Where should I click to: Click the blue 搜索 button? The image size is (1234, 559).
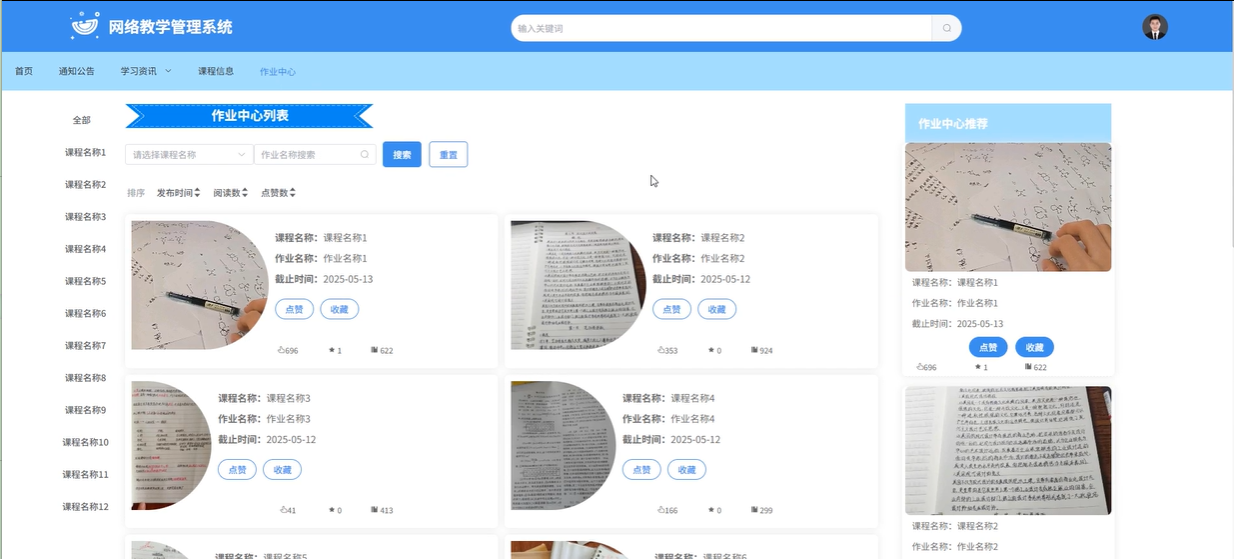click(x=402, y=155)
